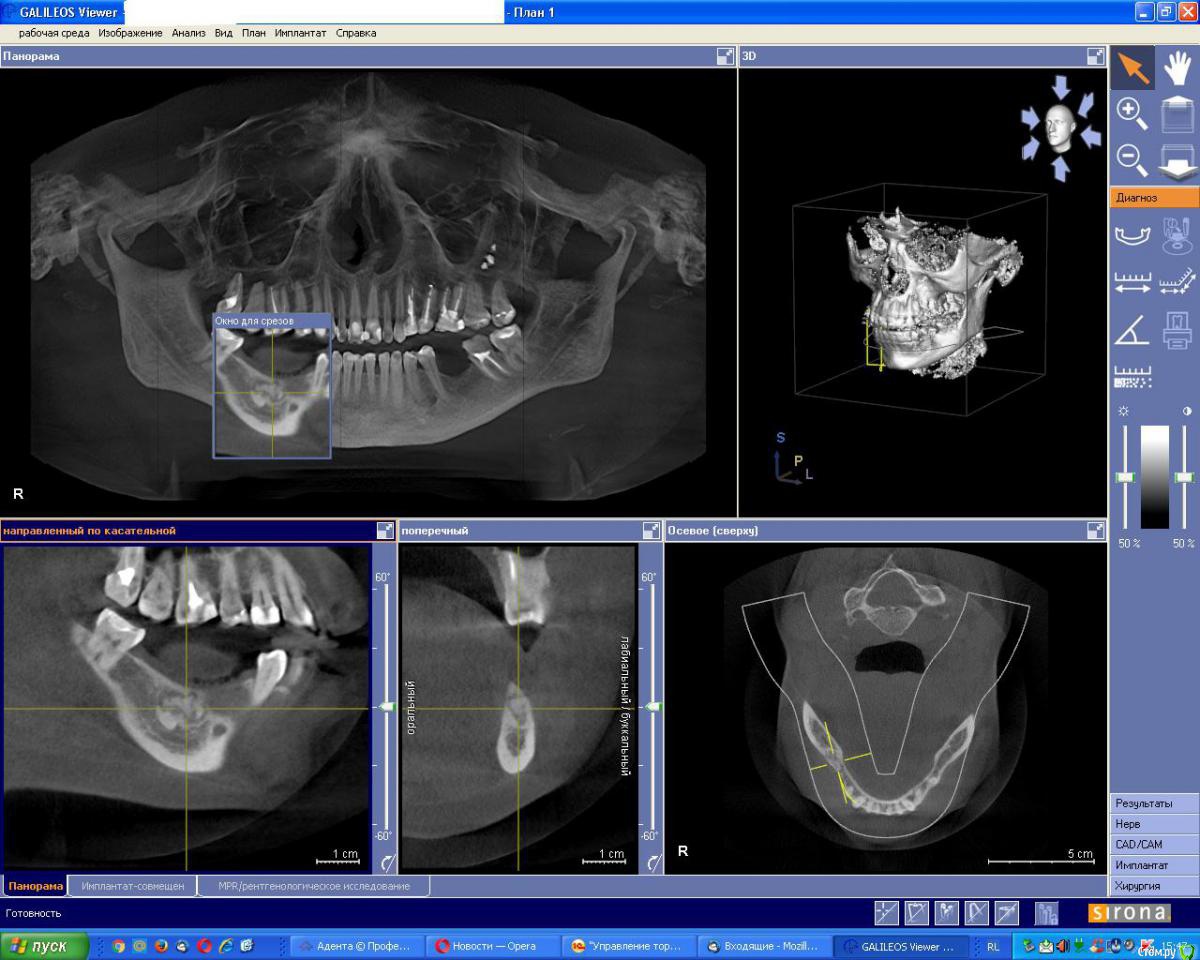Switch to MPR/рентгенологическое исследование tab
This screenshot has height=960, width=1200.
click(x=314, y=886)
